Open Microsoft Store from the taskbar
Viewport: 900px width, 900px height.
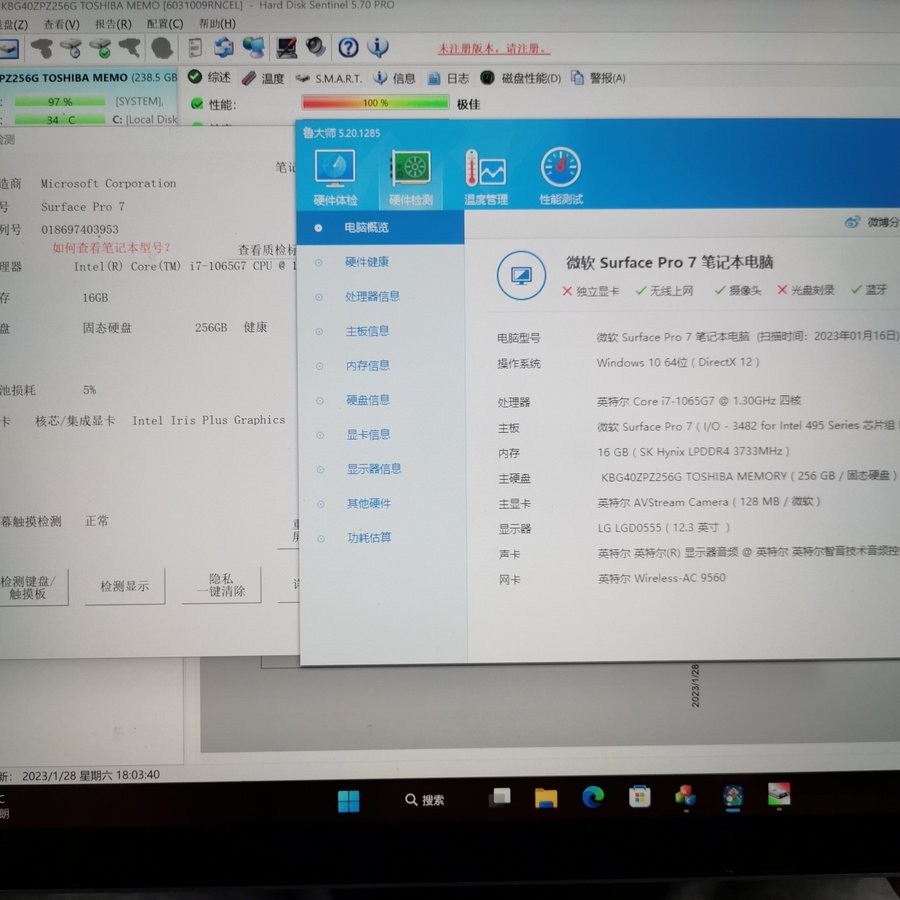[639, 797]
